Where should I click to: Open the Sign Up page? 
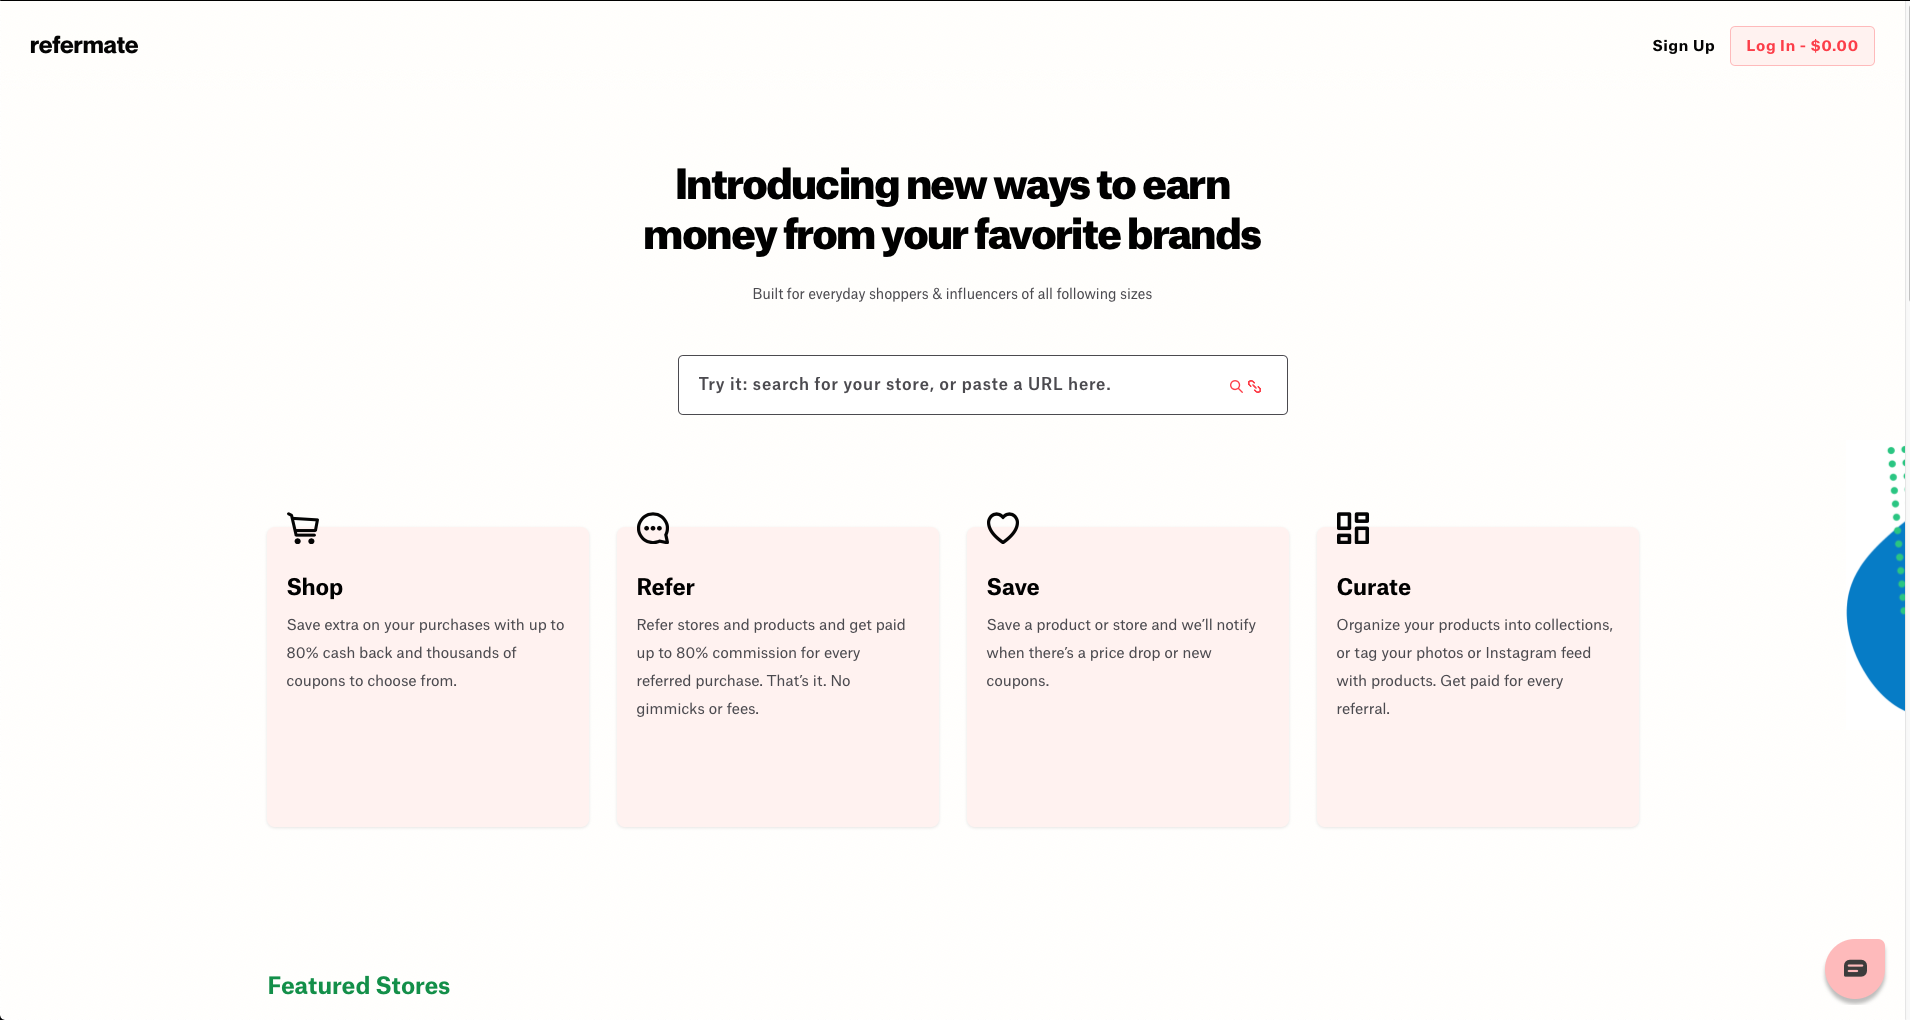(1683, 46)
